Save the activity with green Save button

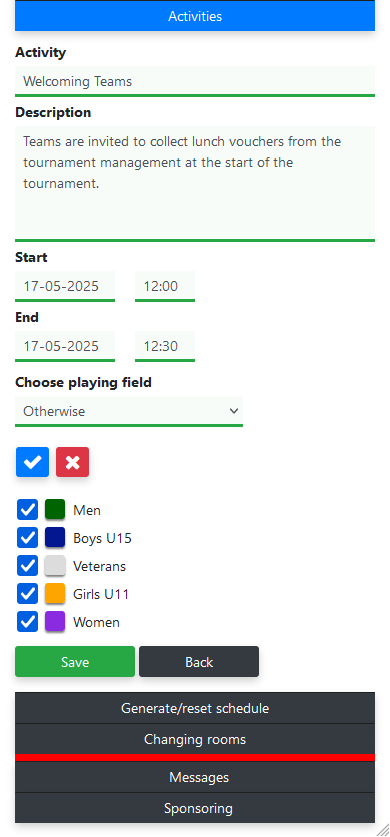pos(75,662)
